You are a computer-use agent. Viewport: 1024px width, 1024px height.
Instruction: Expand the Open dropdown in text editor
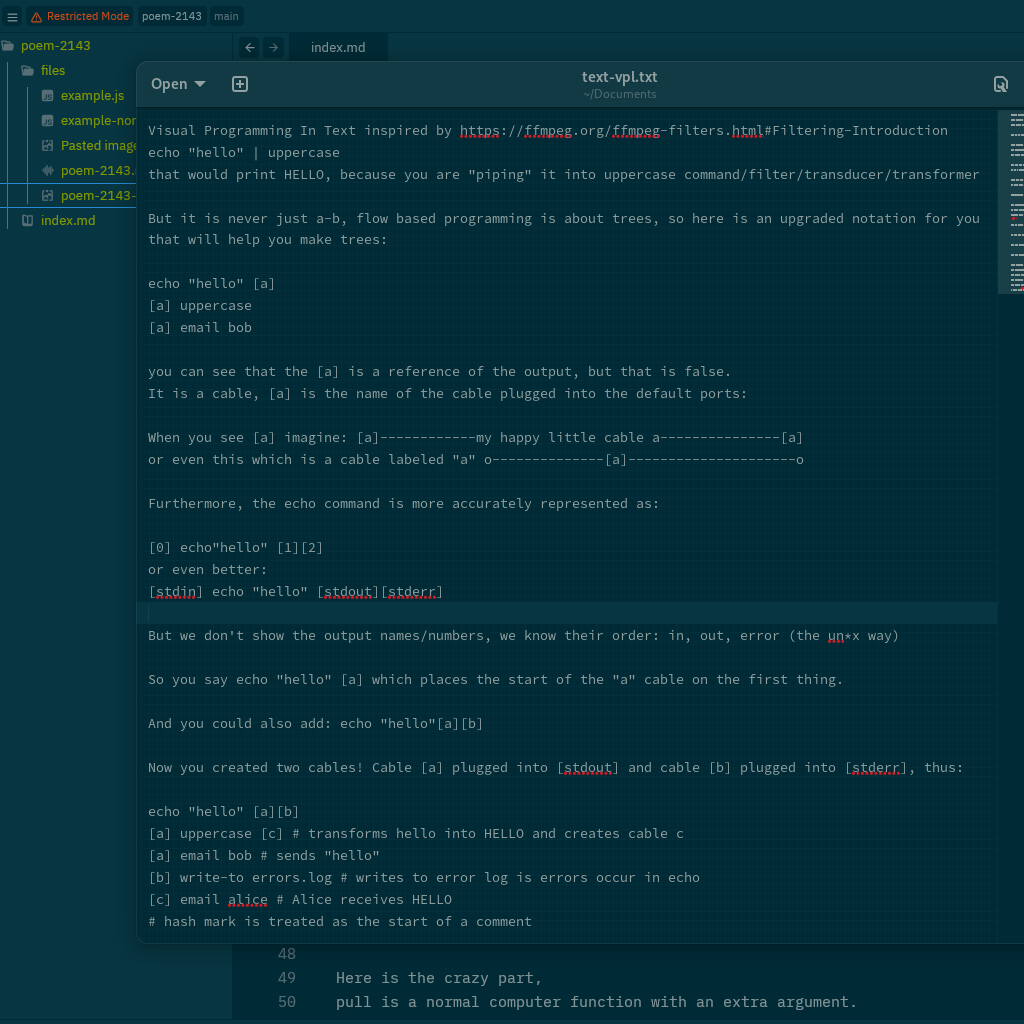click(x=178, y=84)
